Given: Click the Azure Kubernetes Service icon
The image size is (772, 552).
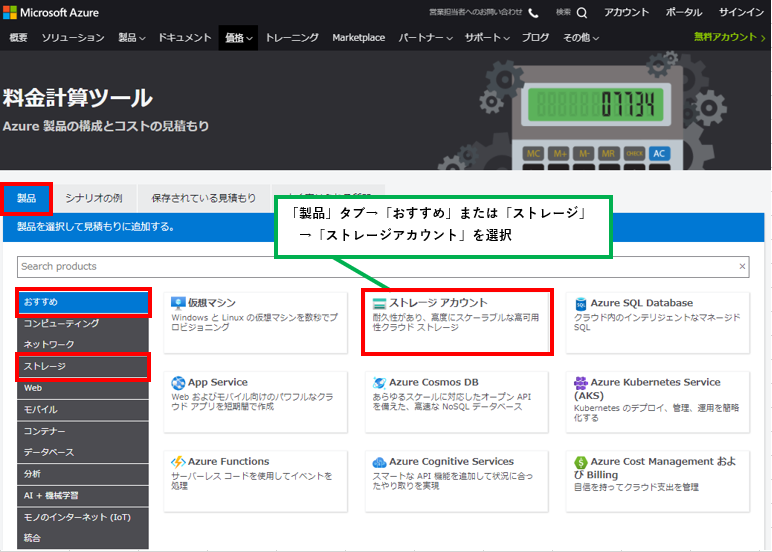Looking at the screenshot, I should point(581,383).
